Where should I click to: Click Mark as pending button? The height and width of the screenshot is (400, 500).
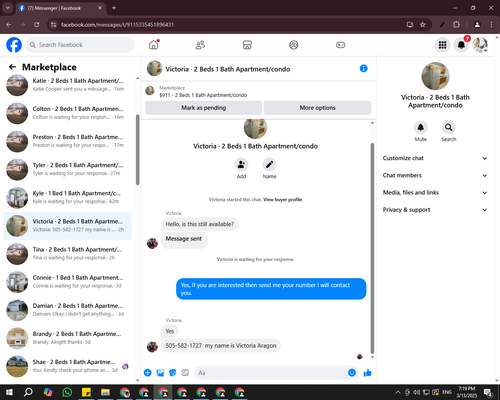pyautogui.click(x=204, y=108)
